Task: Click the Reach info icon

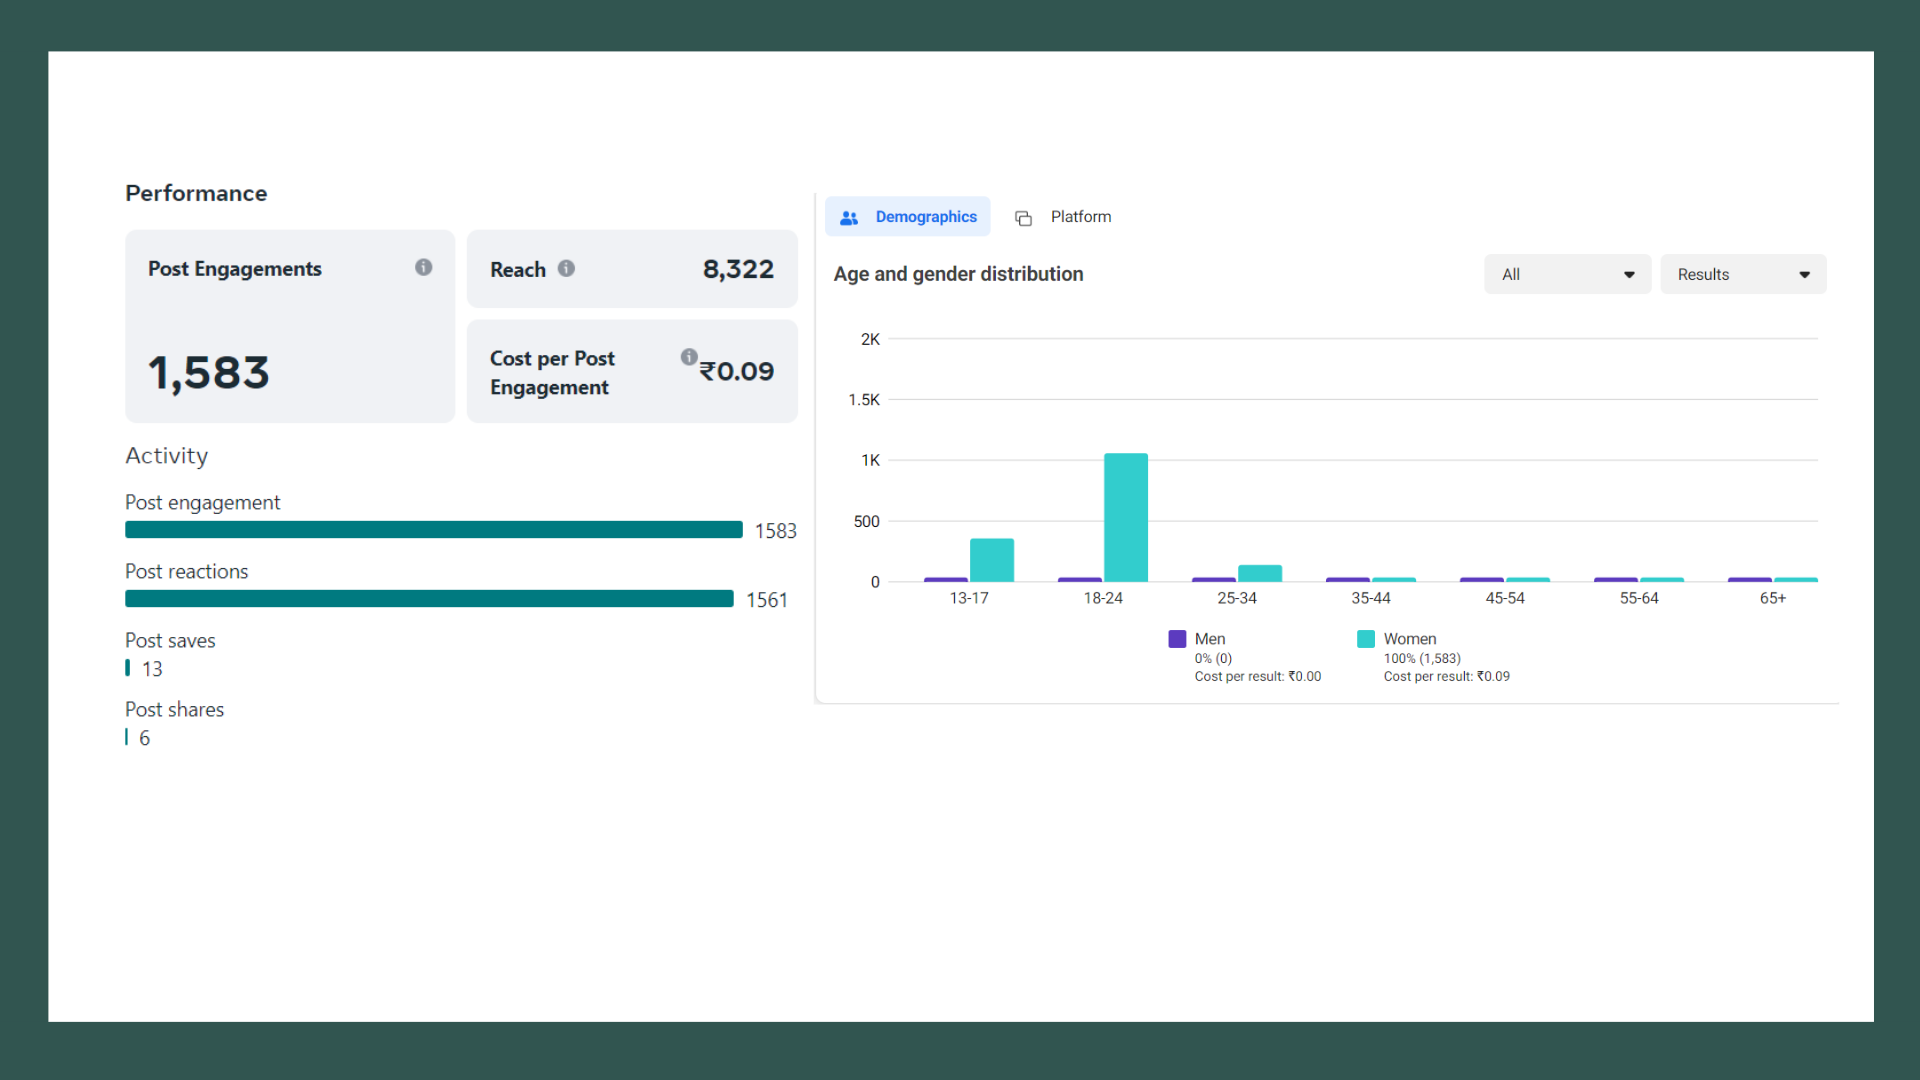Action: pos(566,268)
